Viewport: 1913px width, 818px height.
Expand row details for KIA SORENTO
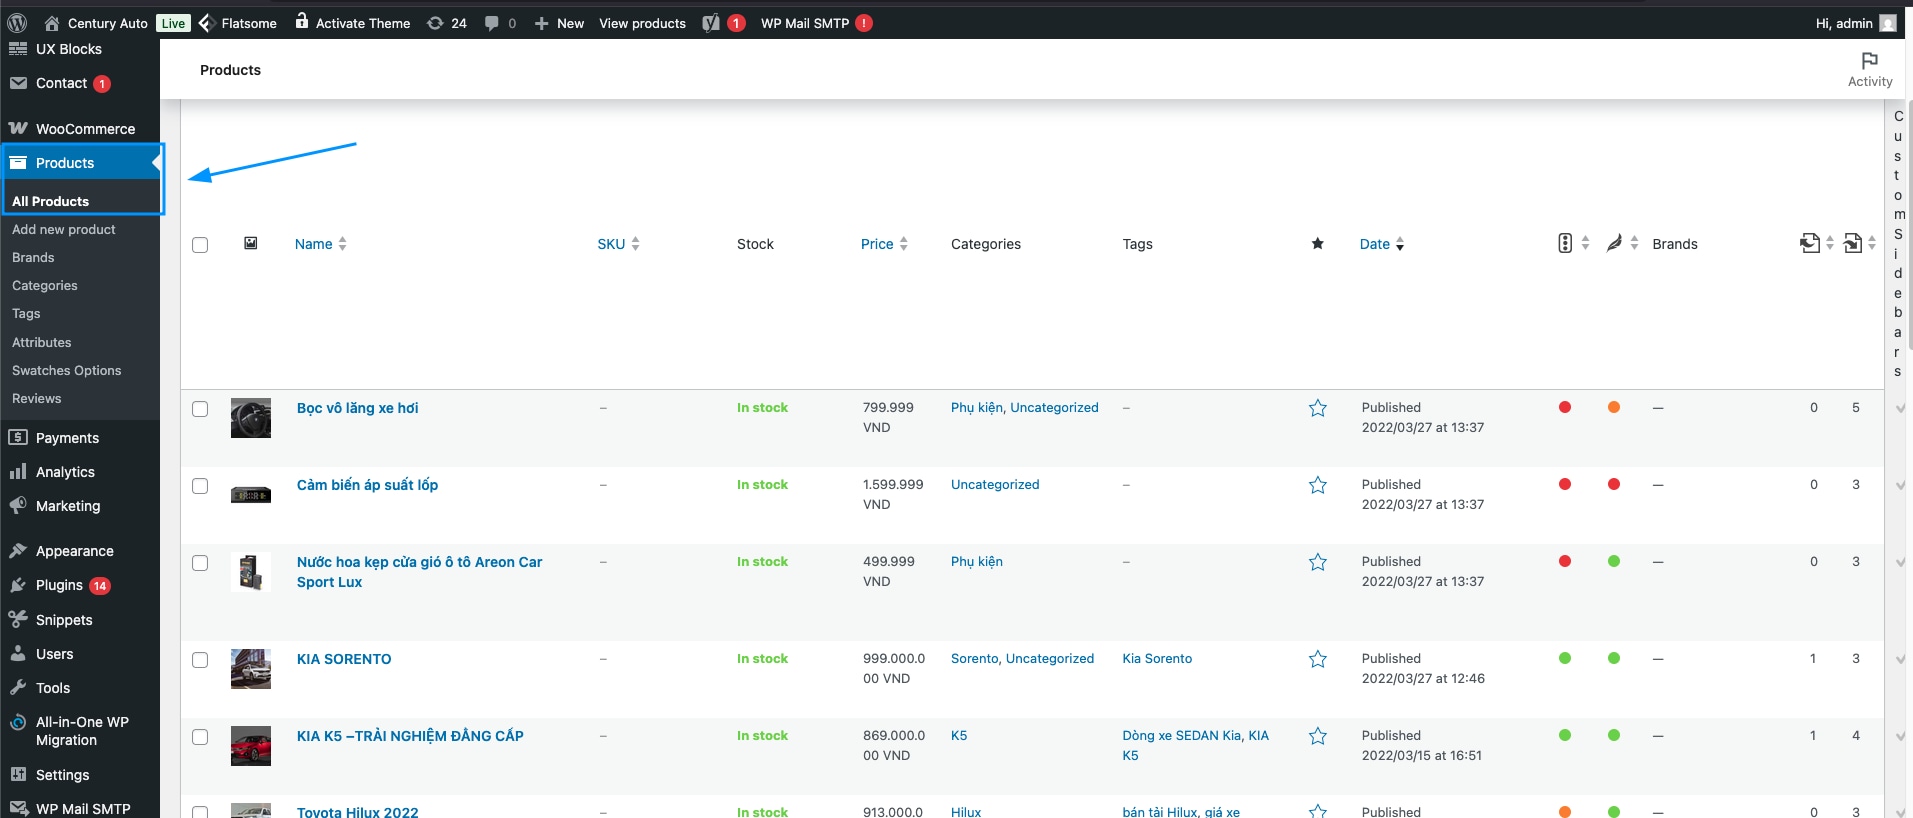1900,659
